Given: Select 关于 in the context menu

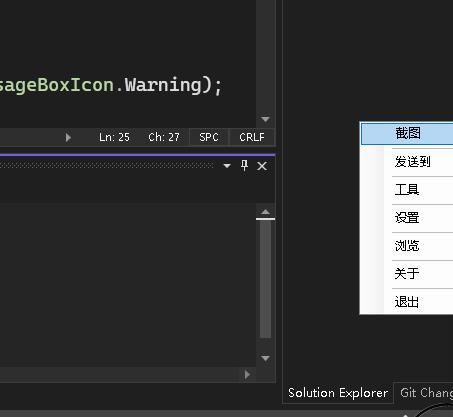Looking at the screenshot, I should point(407,274).
